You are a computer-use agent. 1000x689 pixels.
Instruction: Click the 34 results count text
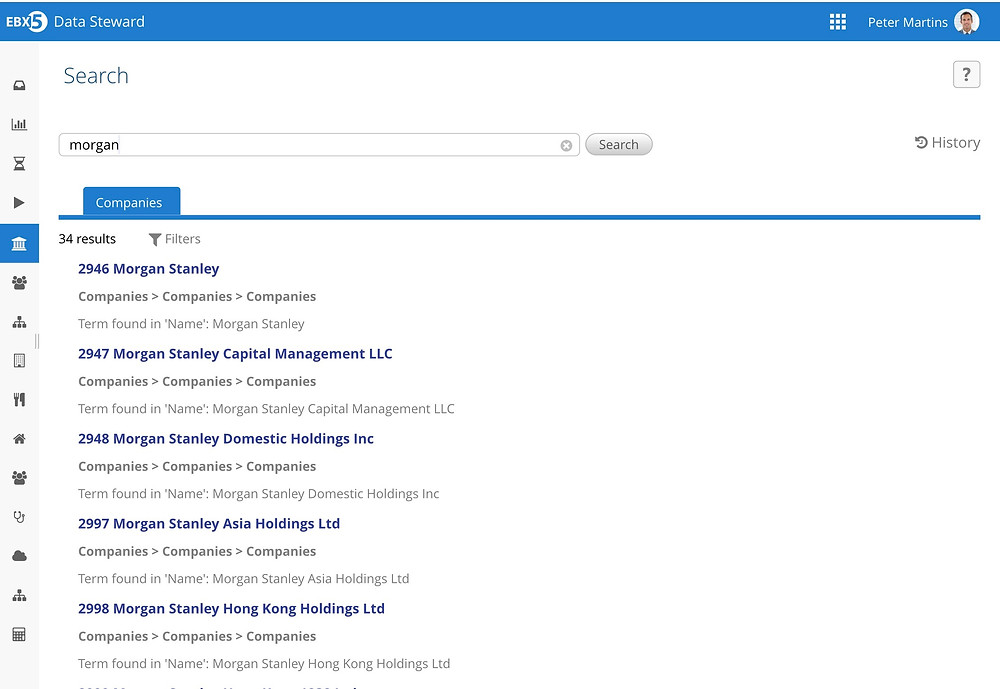(87, 239)
